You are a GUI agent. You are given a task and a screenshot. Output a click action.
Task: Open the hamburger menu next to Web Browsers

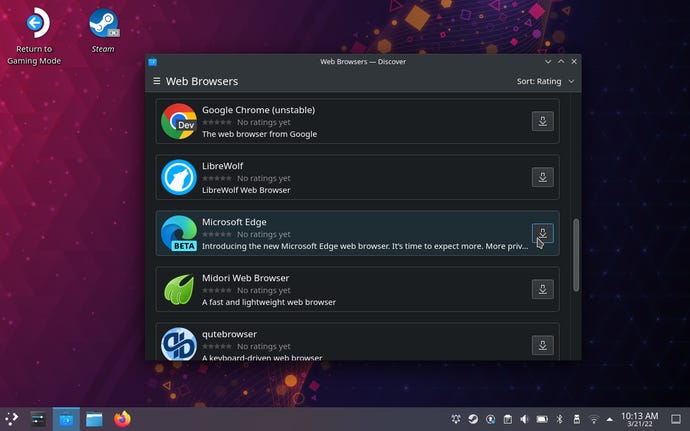(156, 81)
